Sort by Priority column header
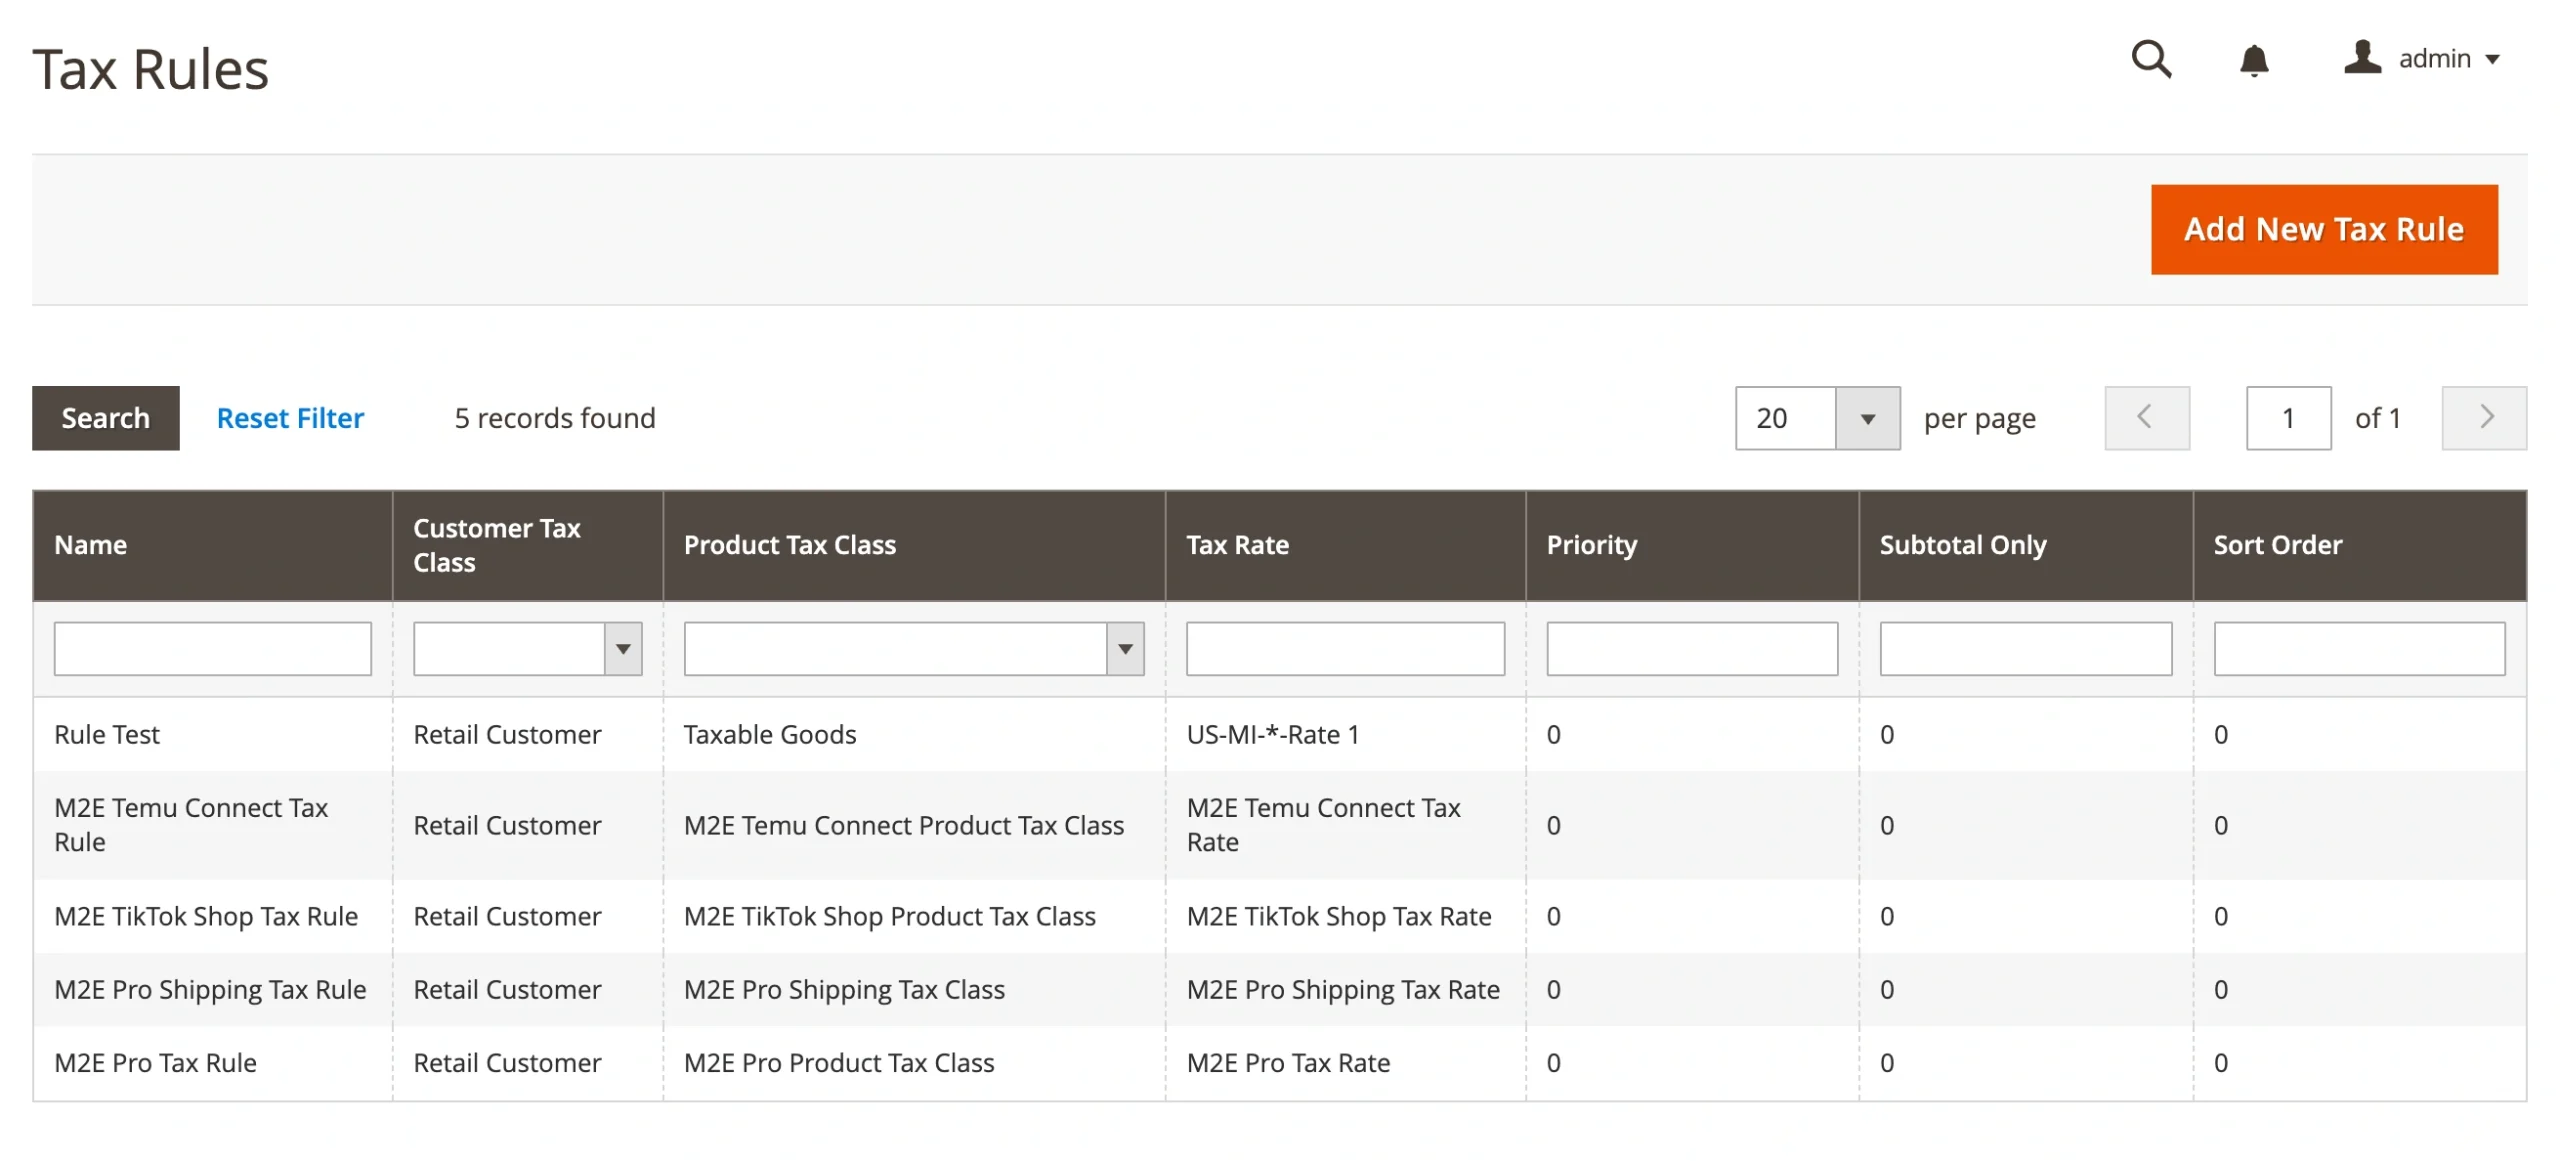The height and width of the screenshot is (1161, 2560). pyautogui.click(x=1591, y=545)
